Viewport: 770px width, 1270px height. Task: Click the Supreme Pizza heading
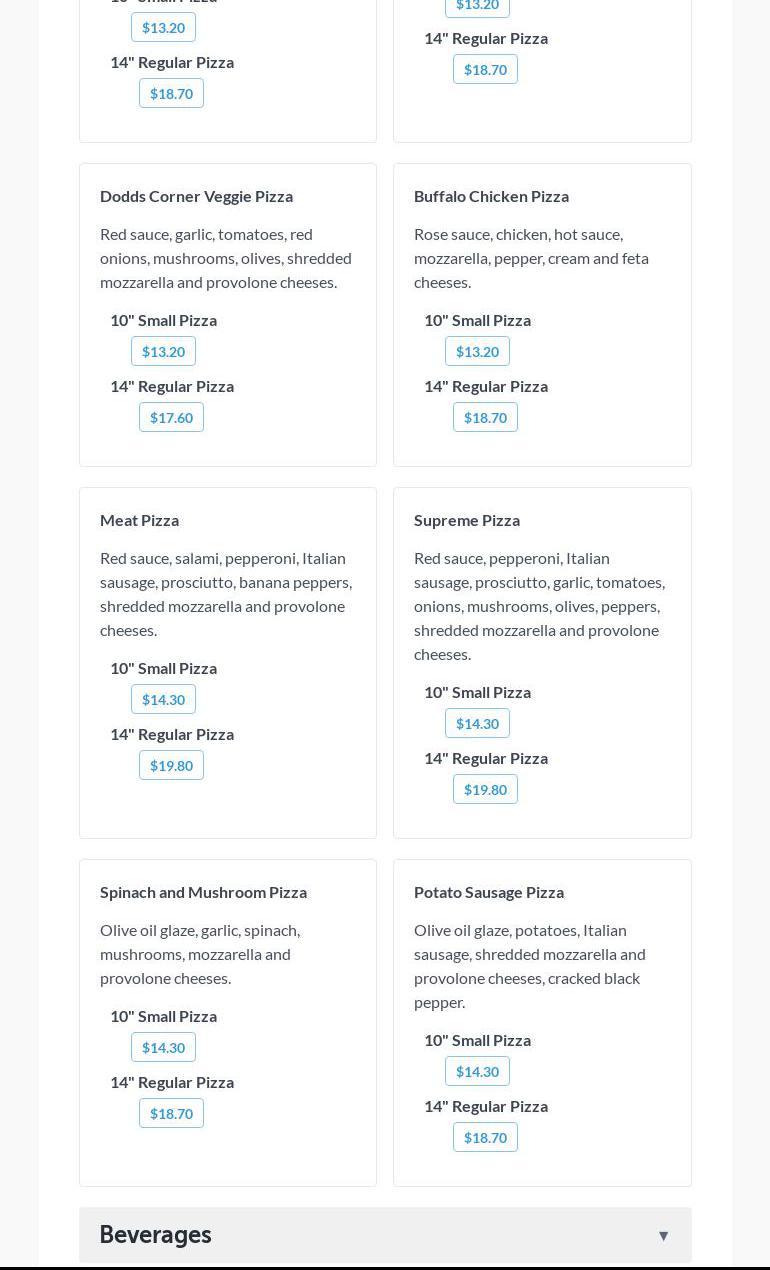click(x=467, y=520)
